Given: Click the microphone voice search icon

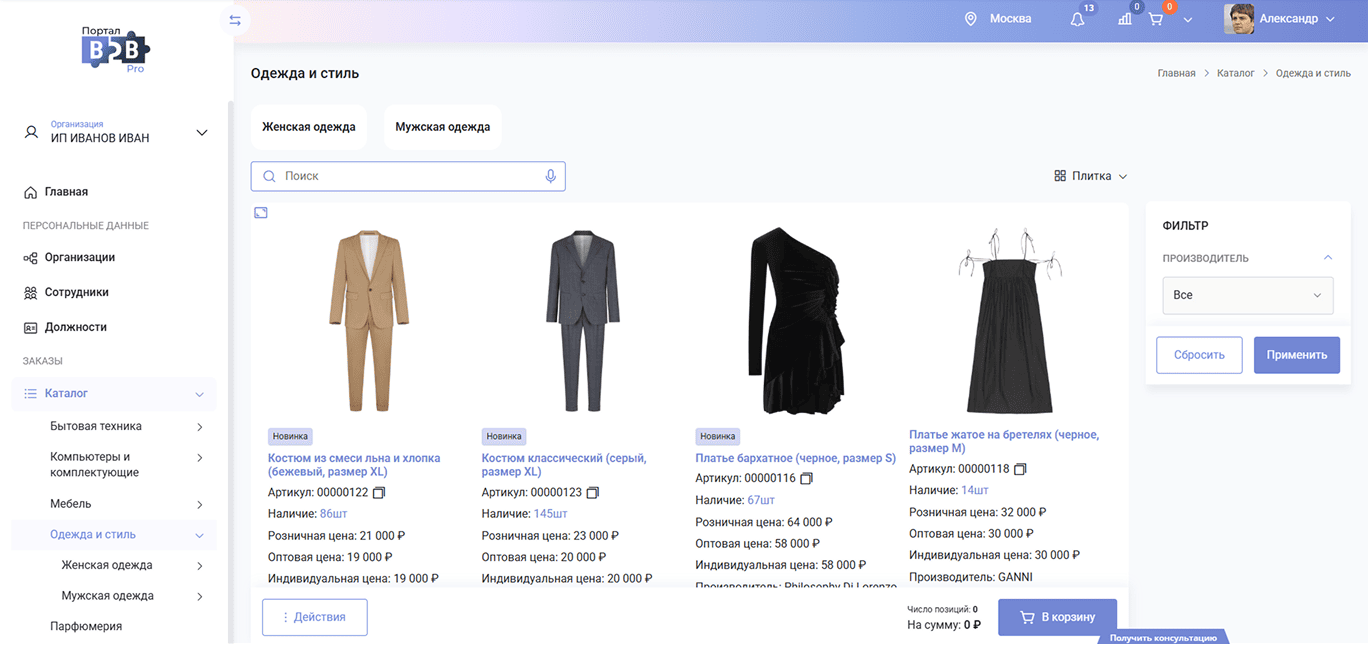Looking at the screenshot, I should [550, 176].
